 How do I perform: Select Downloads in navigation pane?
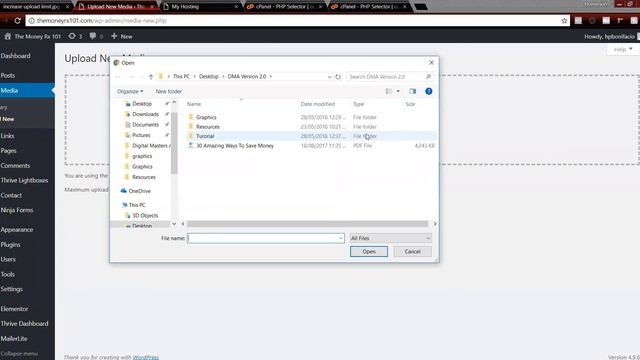[145, 114]
